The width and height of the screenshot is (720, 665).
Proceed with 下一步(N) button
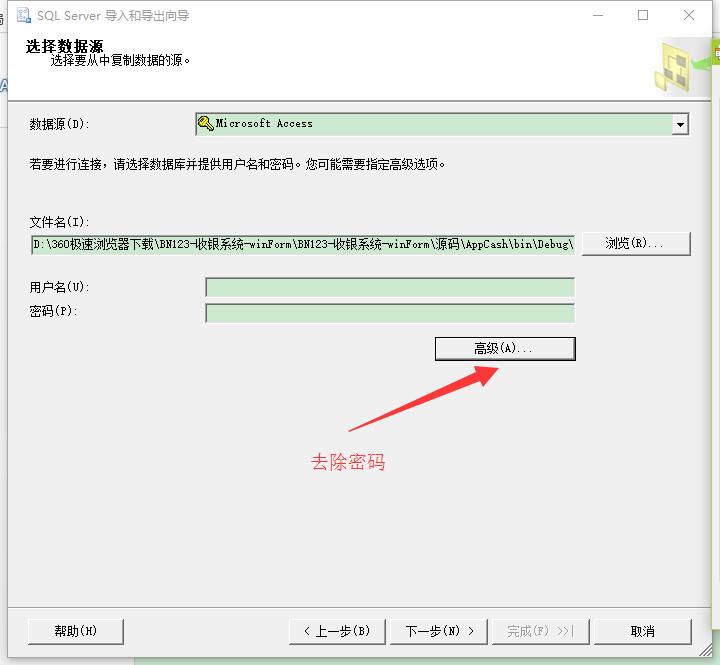pos(439,631)
